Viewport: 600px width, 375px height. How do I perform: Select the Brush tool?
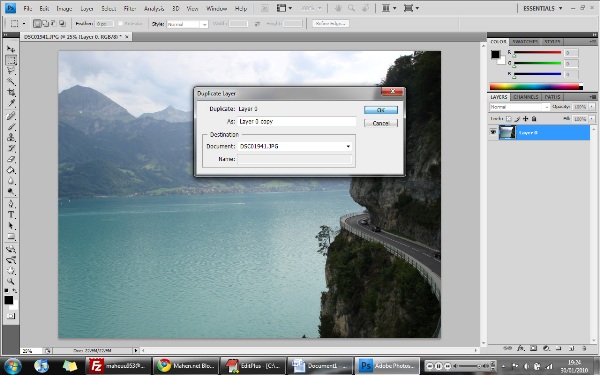[11, 127]
